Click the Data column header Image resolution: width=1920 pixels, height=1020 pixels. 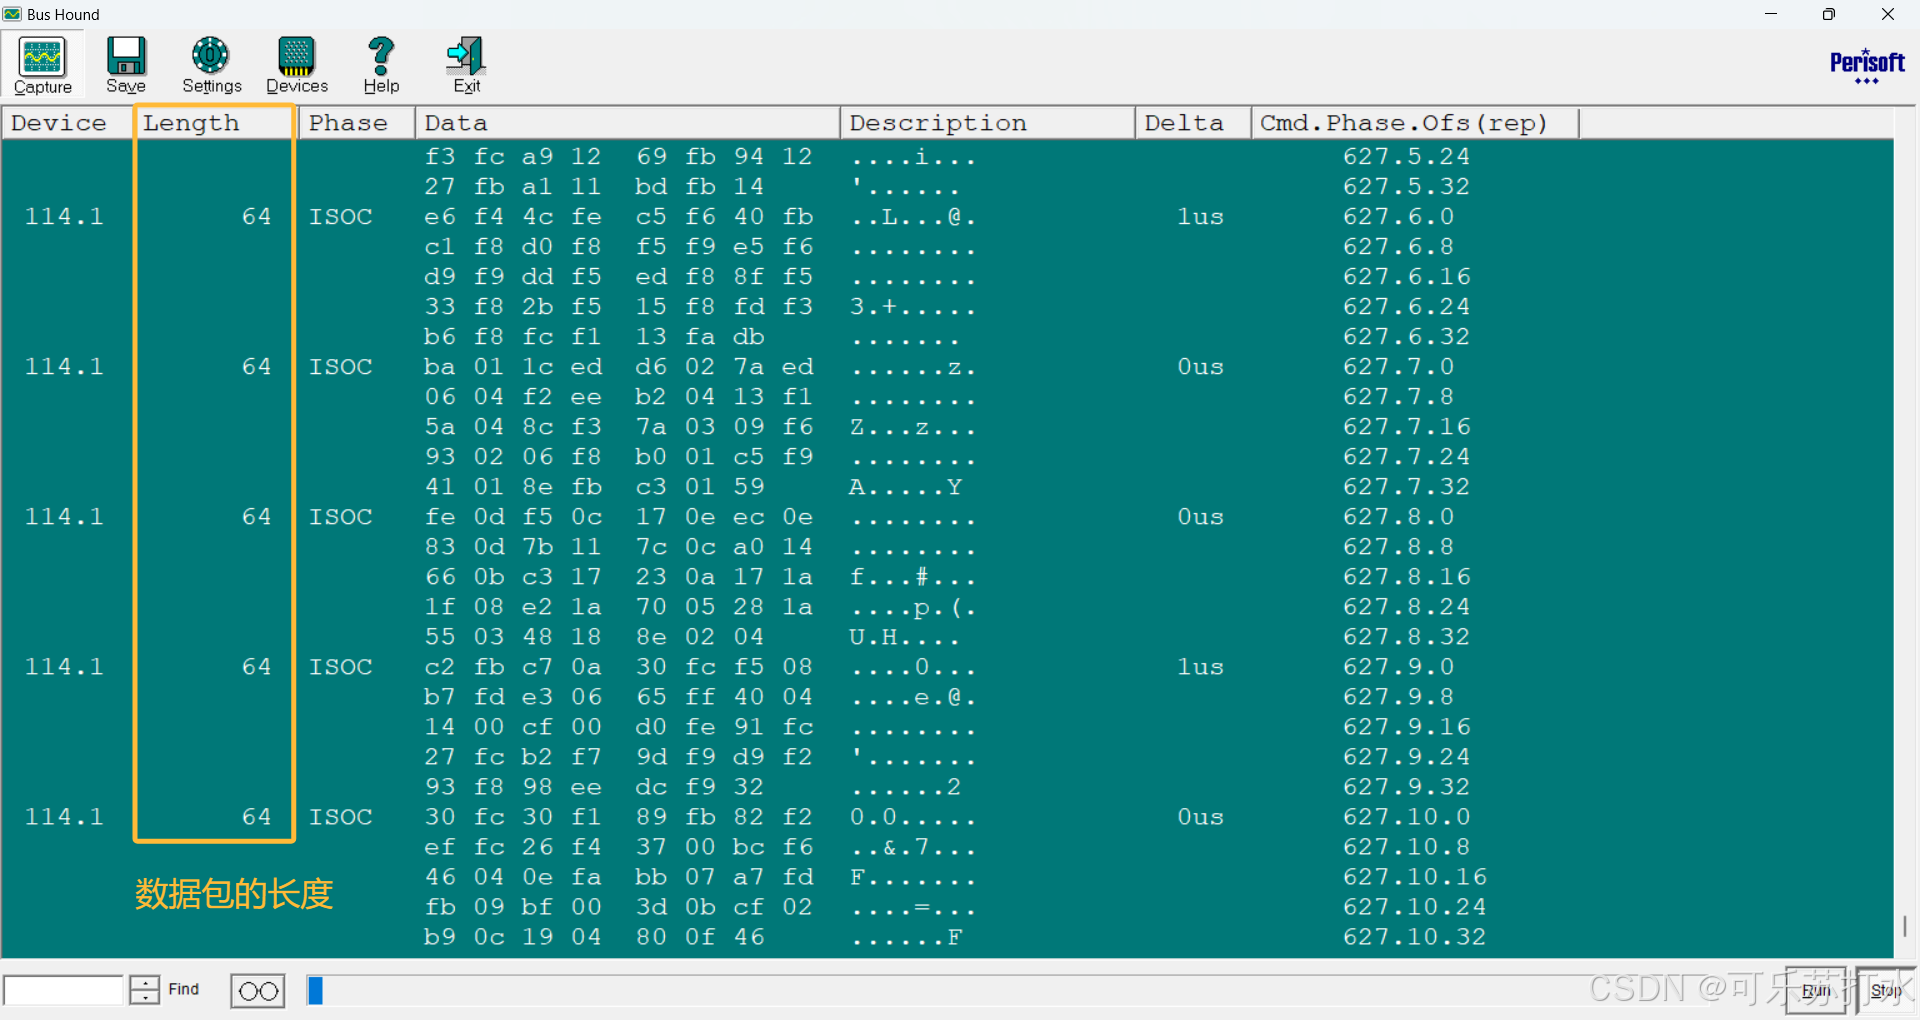click(x=627, y=122)
